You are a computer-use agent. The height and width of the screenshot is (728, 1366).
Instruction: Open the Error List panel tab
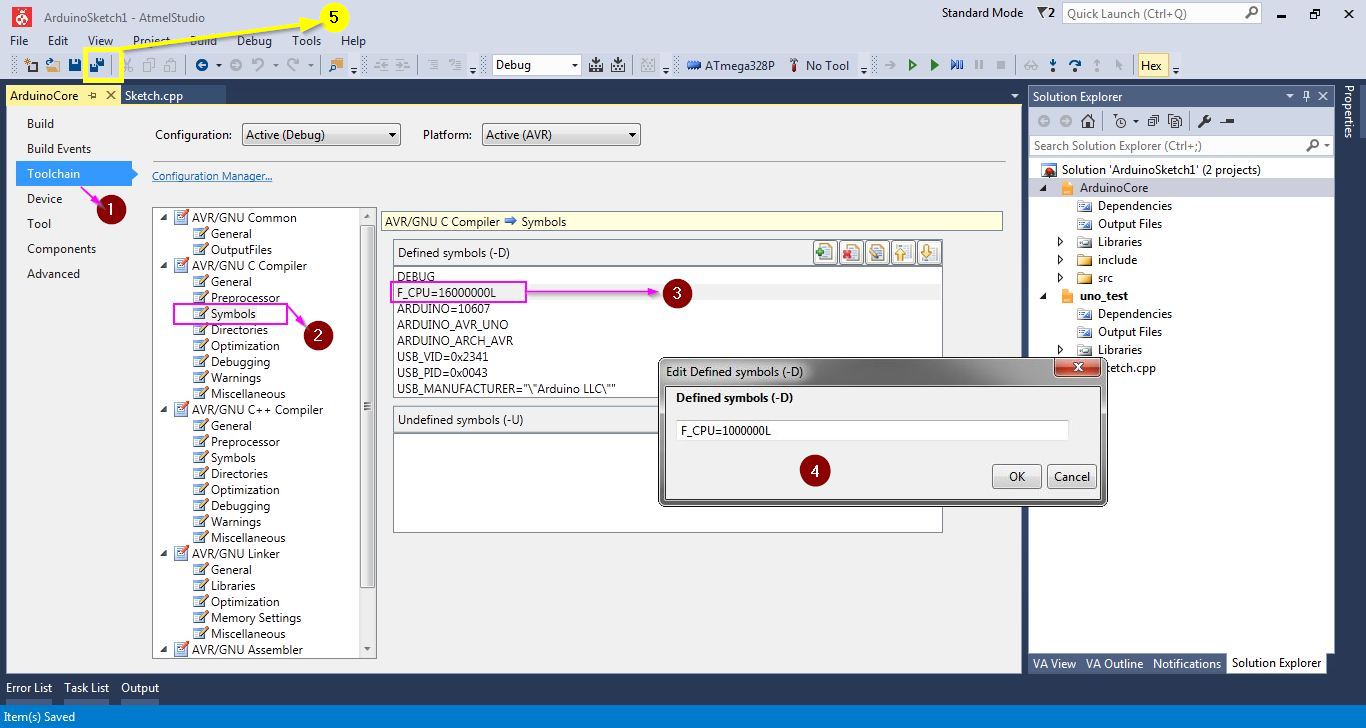click(29, 687)
